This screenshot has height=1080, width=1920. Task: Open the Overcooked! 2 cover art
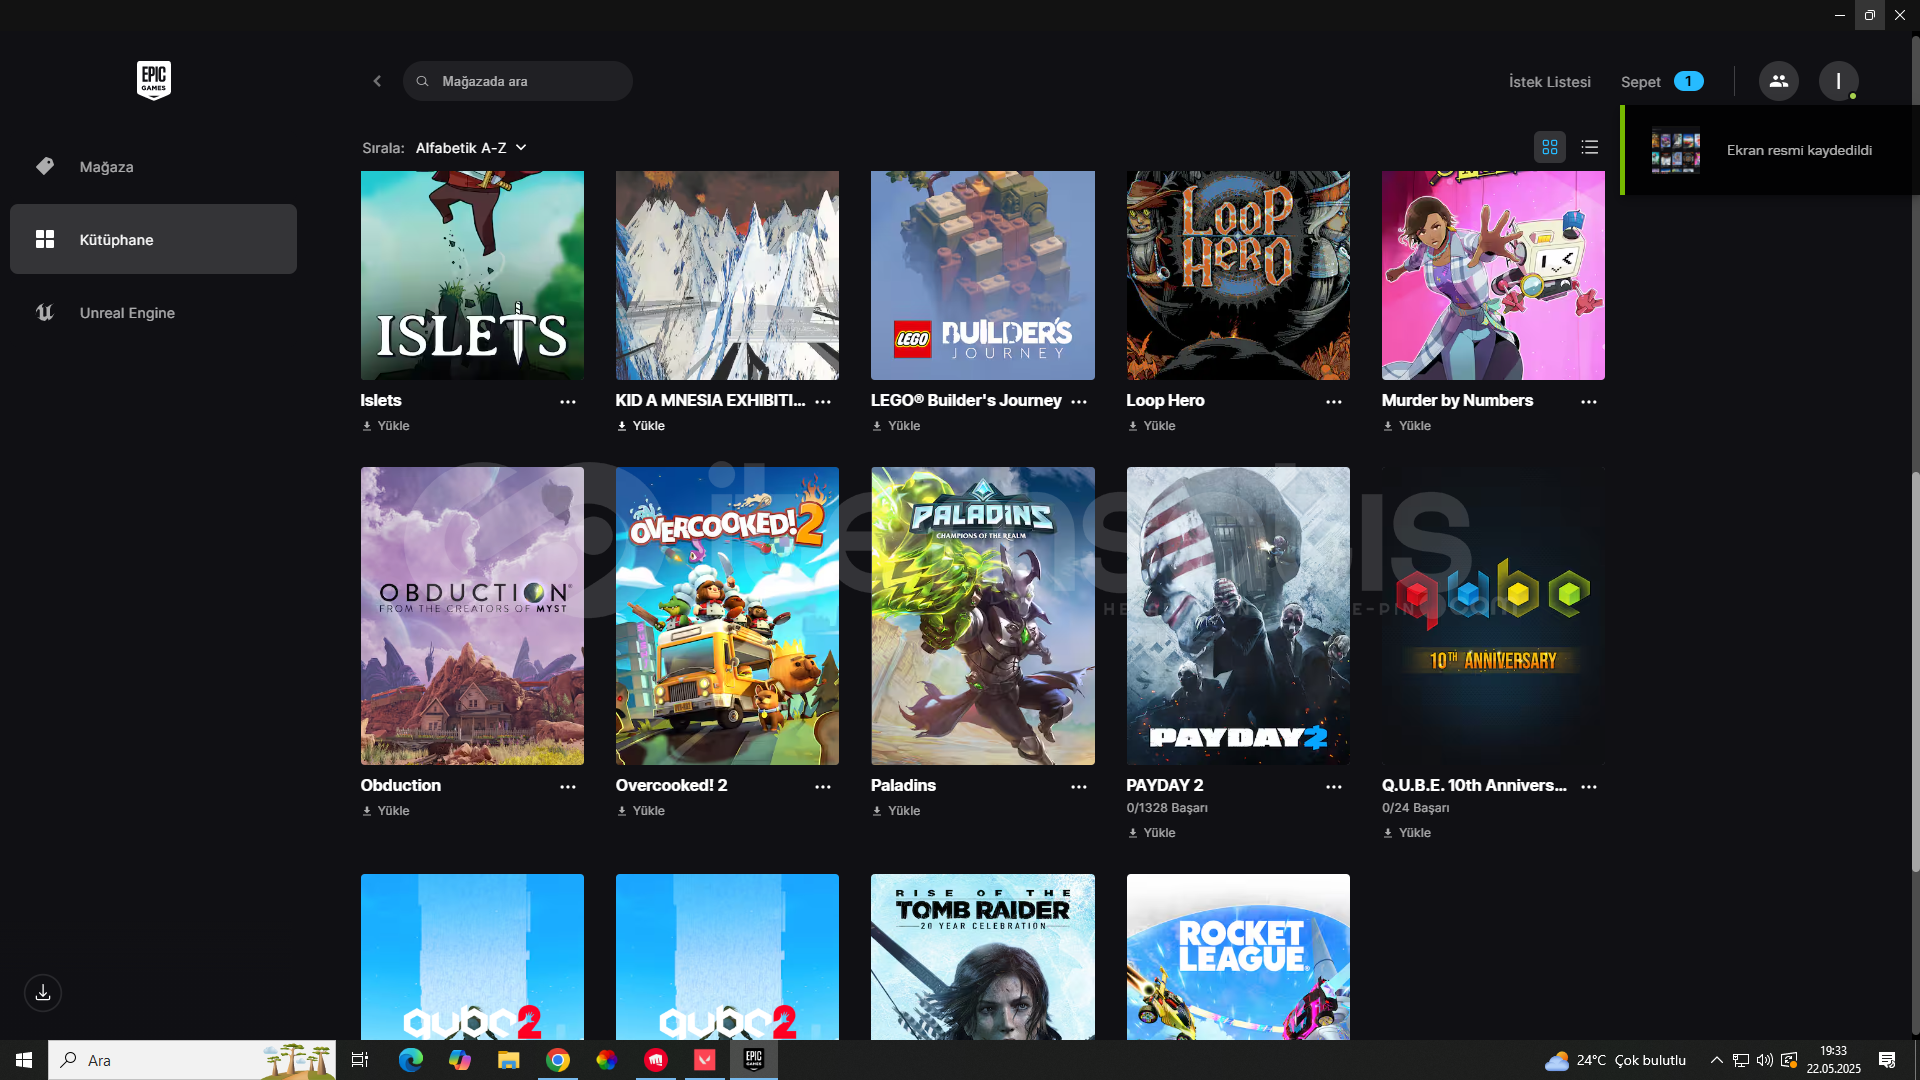tap(727, 616)
